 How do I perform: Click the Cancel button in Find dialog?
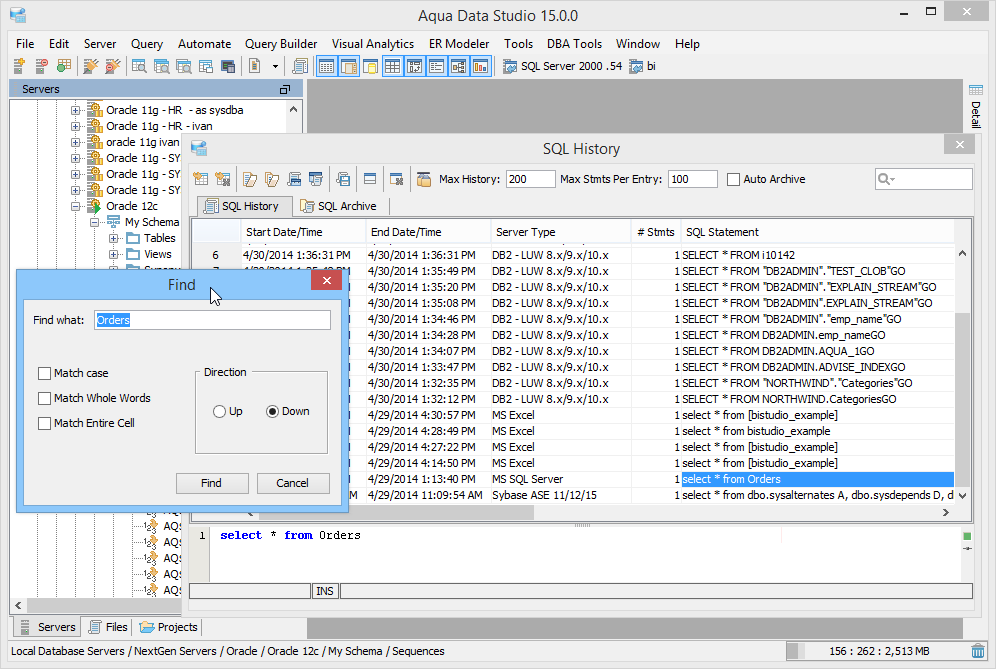[x=293, y=483]
